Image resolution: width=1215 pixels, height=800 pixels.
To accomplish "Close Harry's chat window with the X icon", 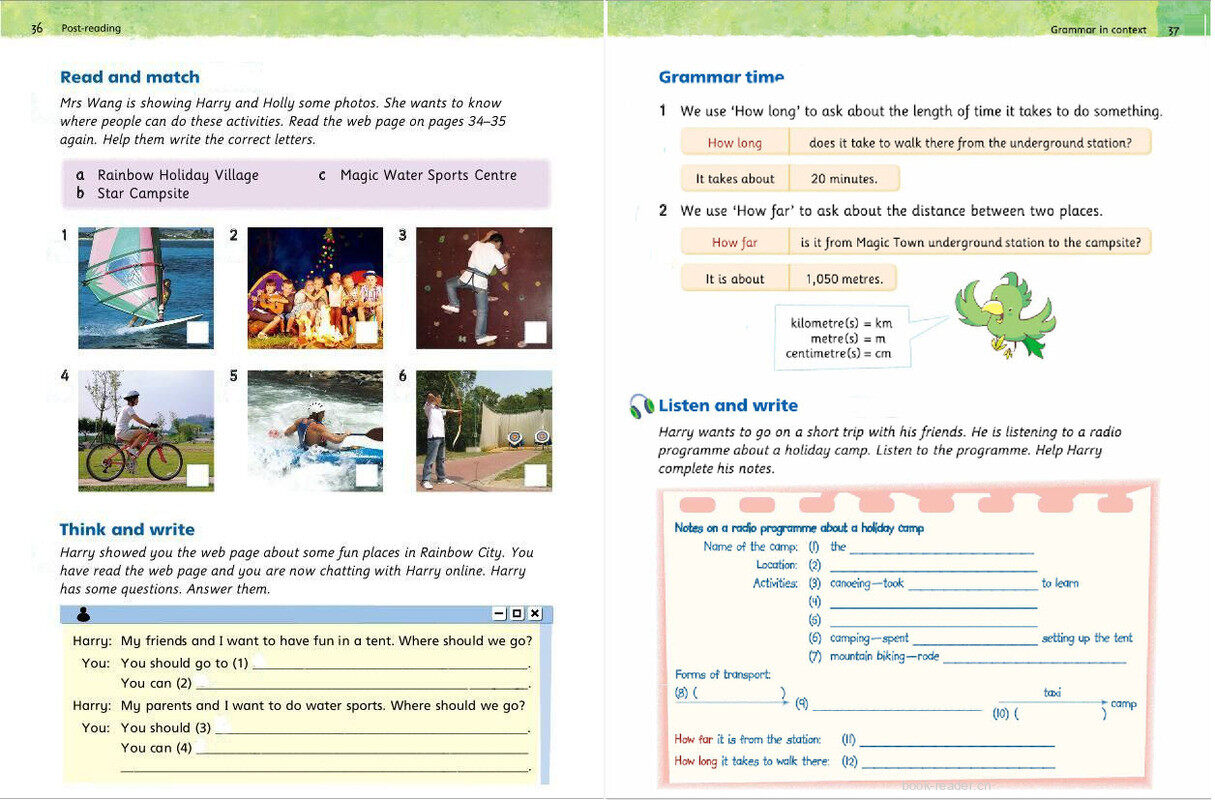I will pyautogui.click(x=535, y=613).
